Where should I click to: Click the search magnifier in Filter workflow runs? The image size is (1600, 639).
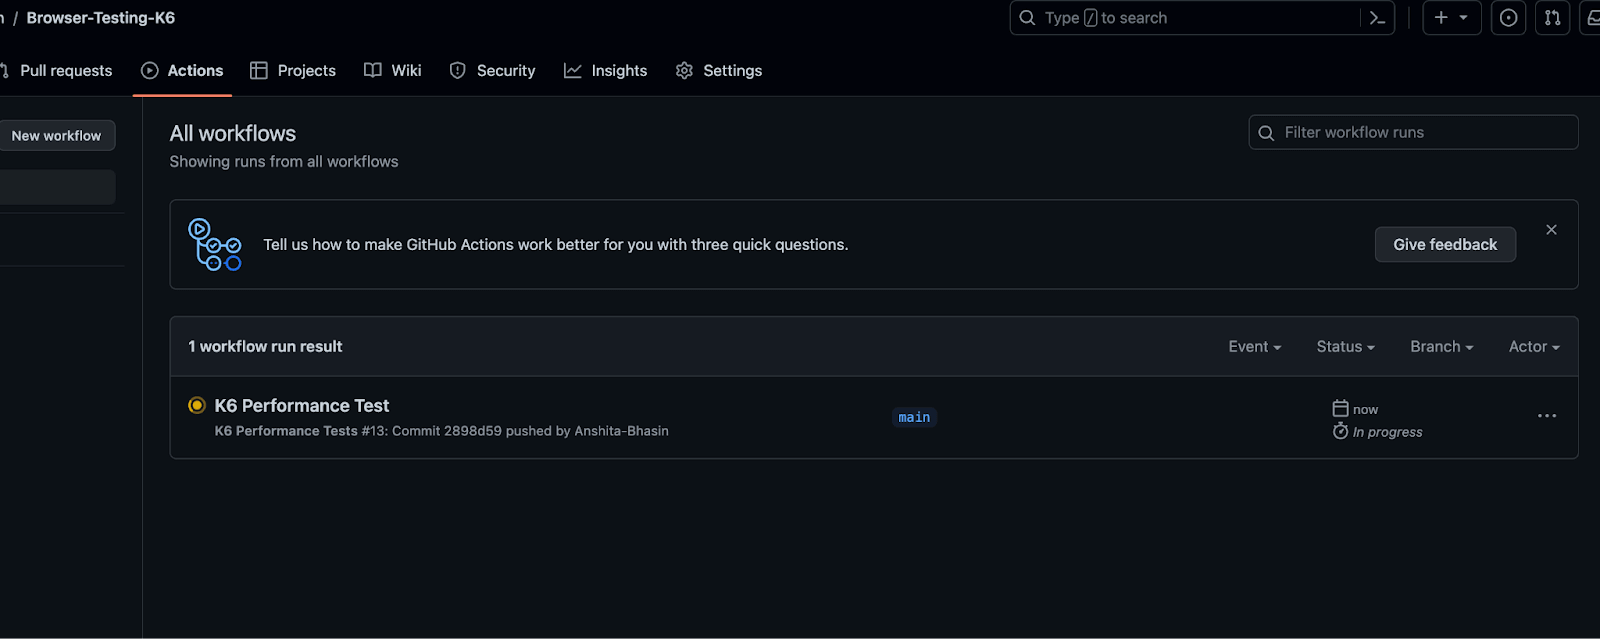(1266, 132)
